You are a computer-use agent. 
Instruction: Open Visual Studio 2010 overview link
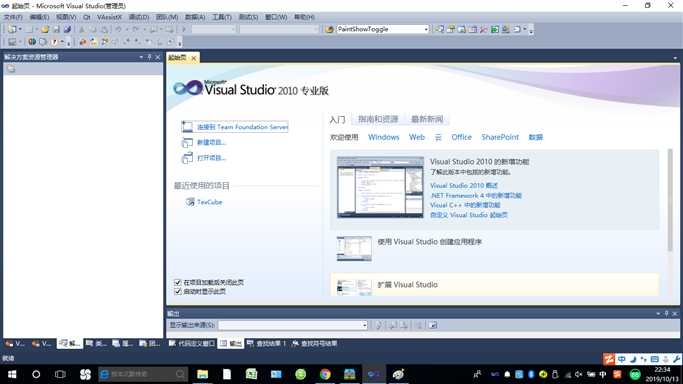click(464, 185)
